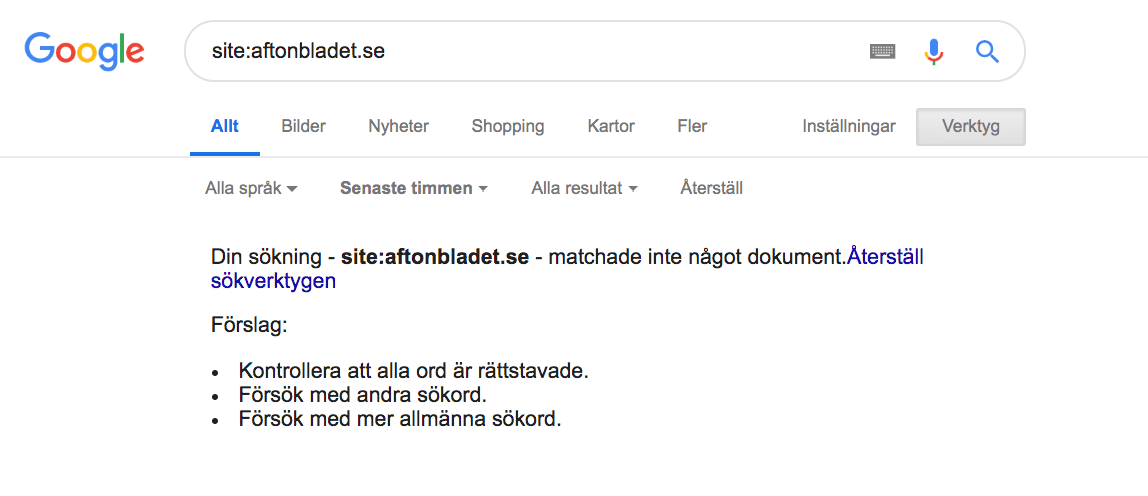
Task: Open the on-screen keyboard icon
Action: pyautogui.click(x=883, y=51)
